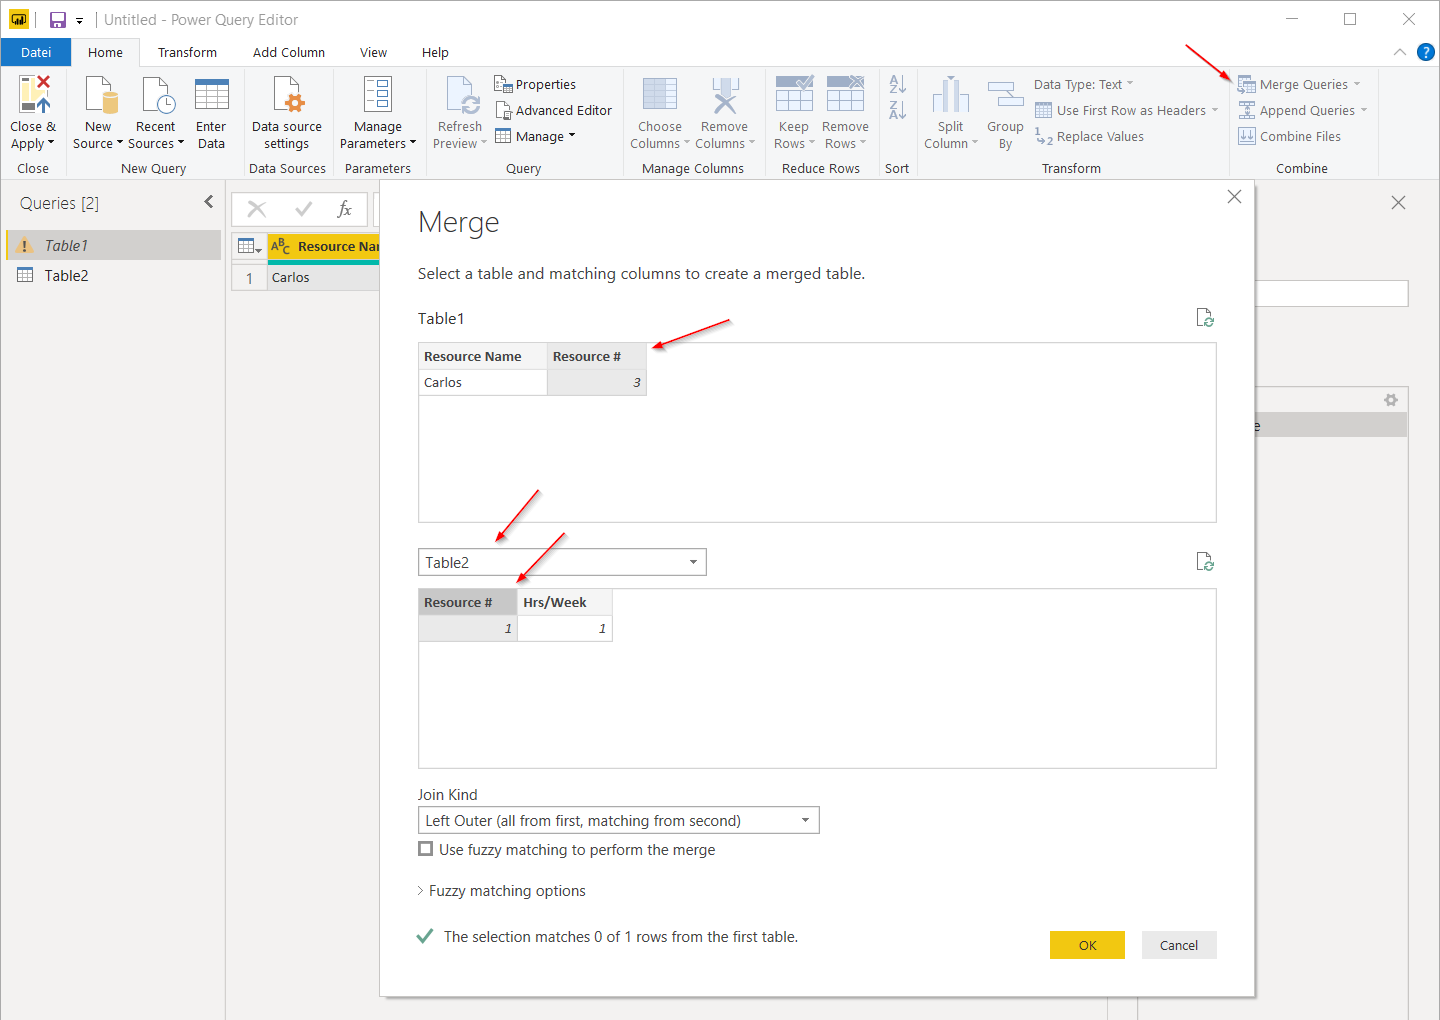The width and height of the screenshot is (1440, 1020).
Task: Cancel the Merge dialog
Action: click(1179, 945)
